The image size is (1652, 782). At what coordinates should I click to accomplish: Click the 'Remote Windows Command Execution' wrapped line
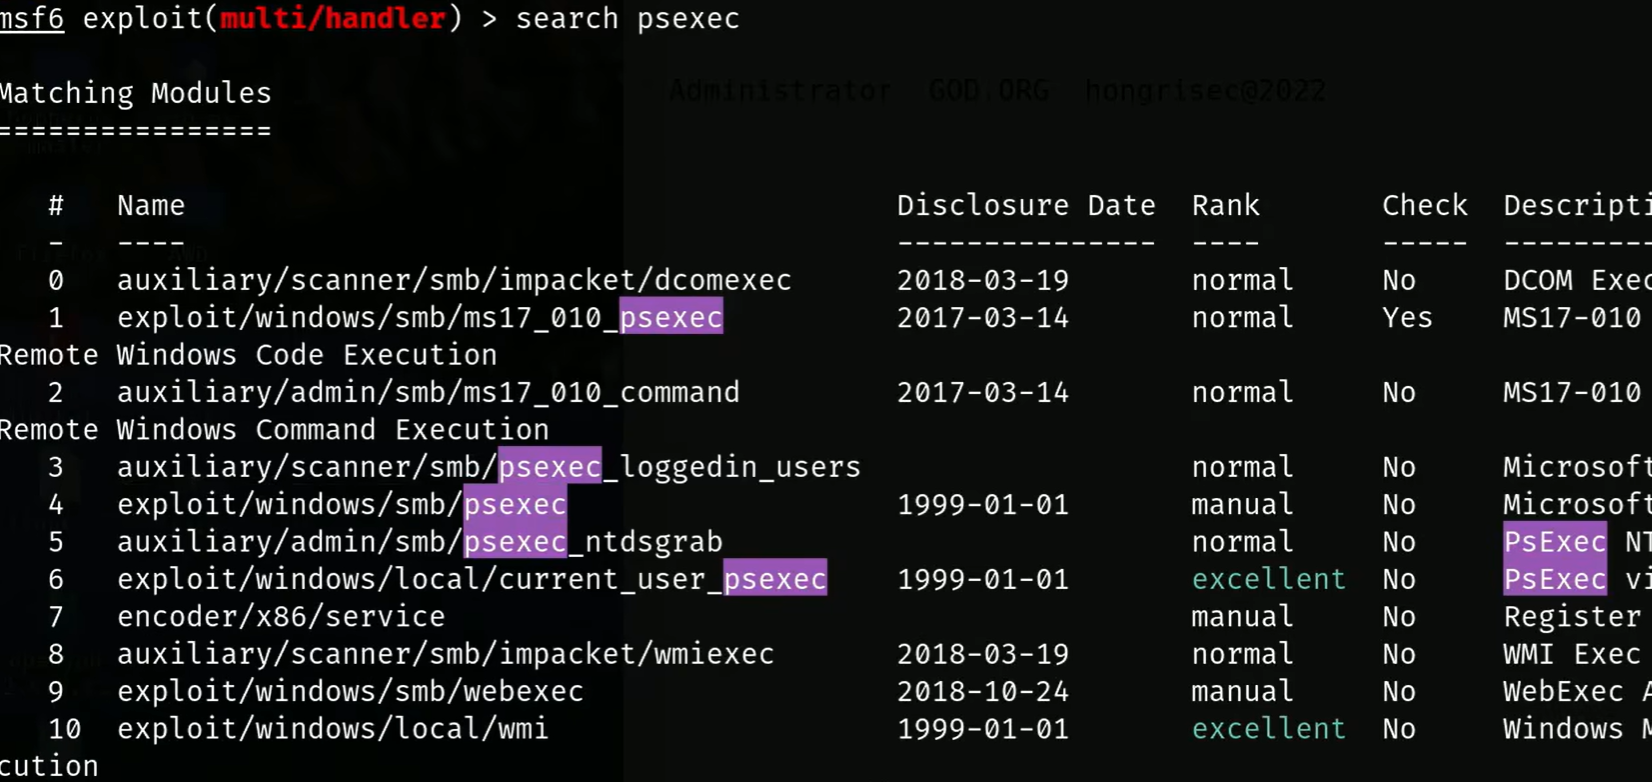tap(274, 430)
